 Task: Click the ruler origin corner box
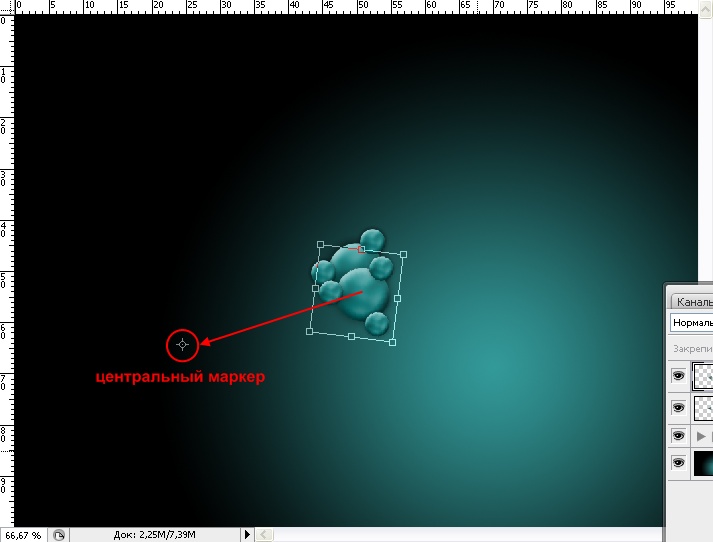(7, 7)
